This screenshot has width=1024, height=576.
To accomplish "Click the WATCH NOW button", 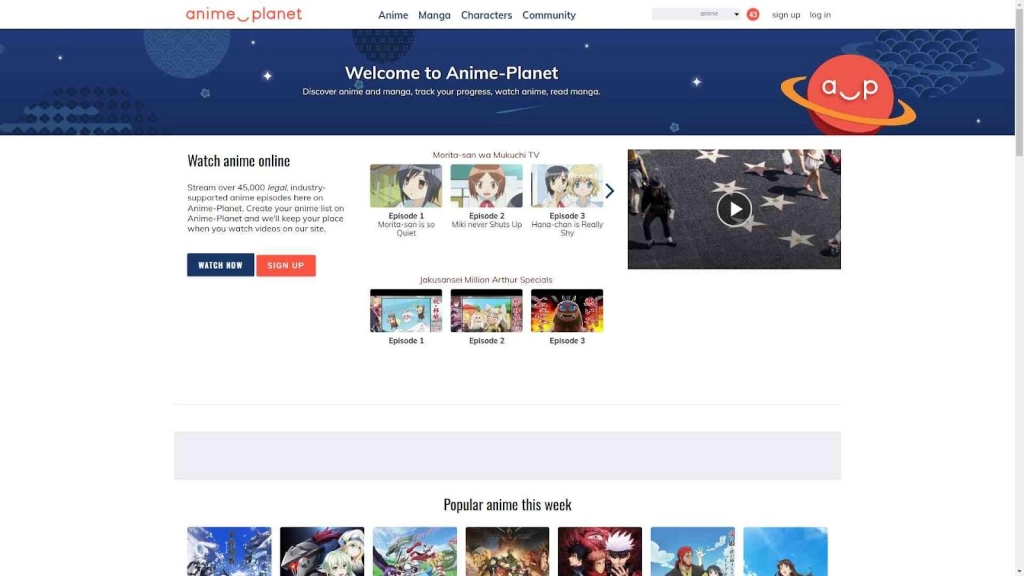I will point(220,265).
